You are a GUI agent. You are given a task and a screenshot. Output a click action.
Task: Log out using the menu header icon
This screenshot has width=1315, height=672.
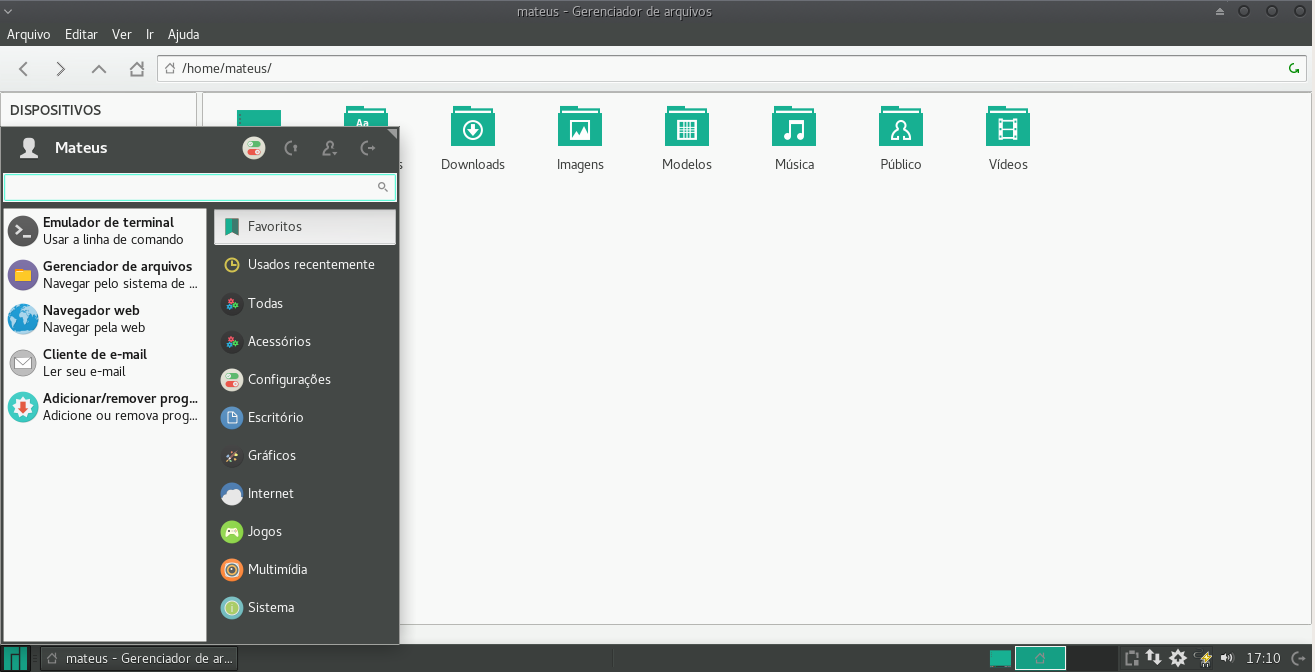coord(367,148)
